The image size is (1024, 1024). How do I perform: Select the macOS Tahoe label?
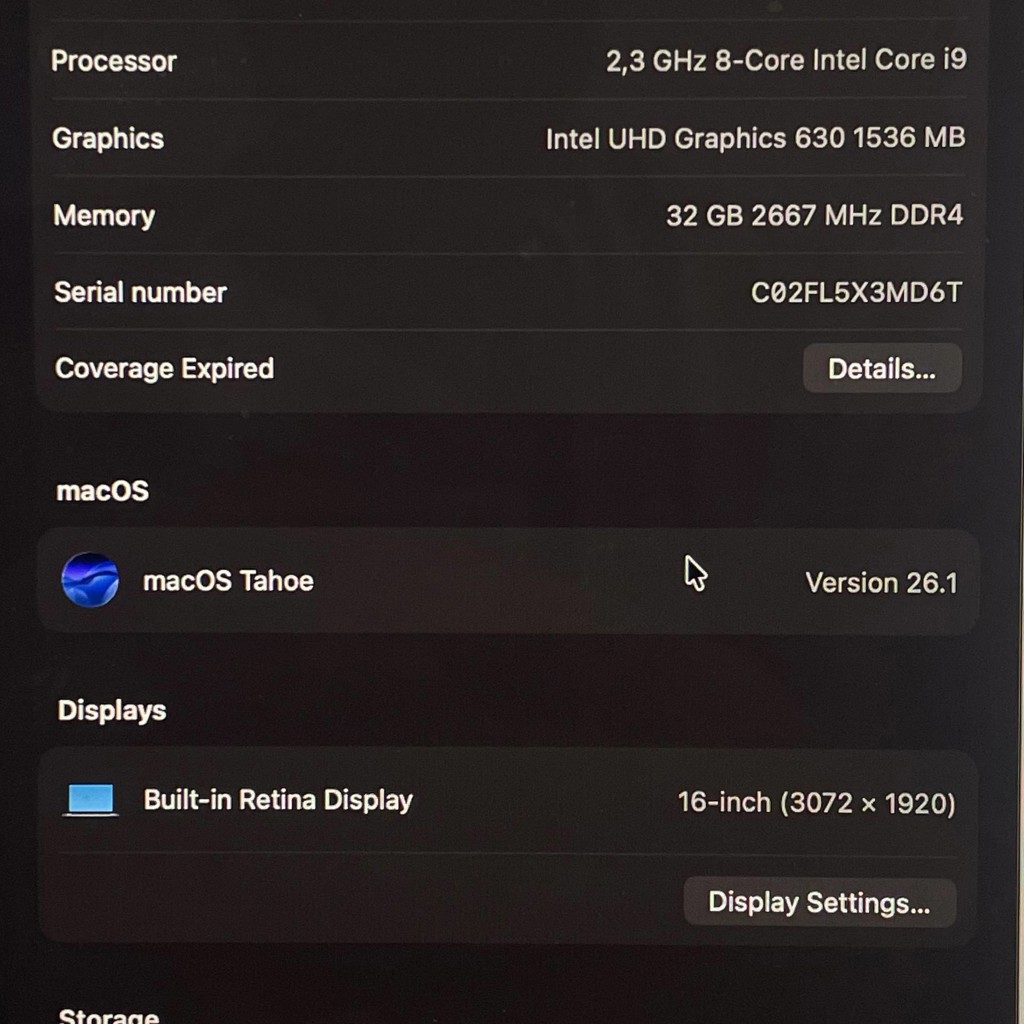(228, 581)
